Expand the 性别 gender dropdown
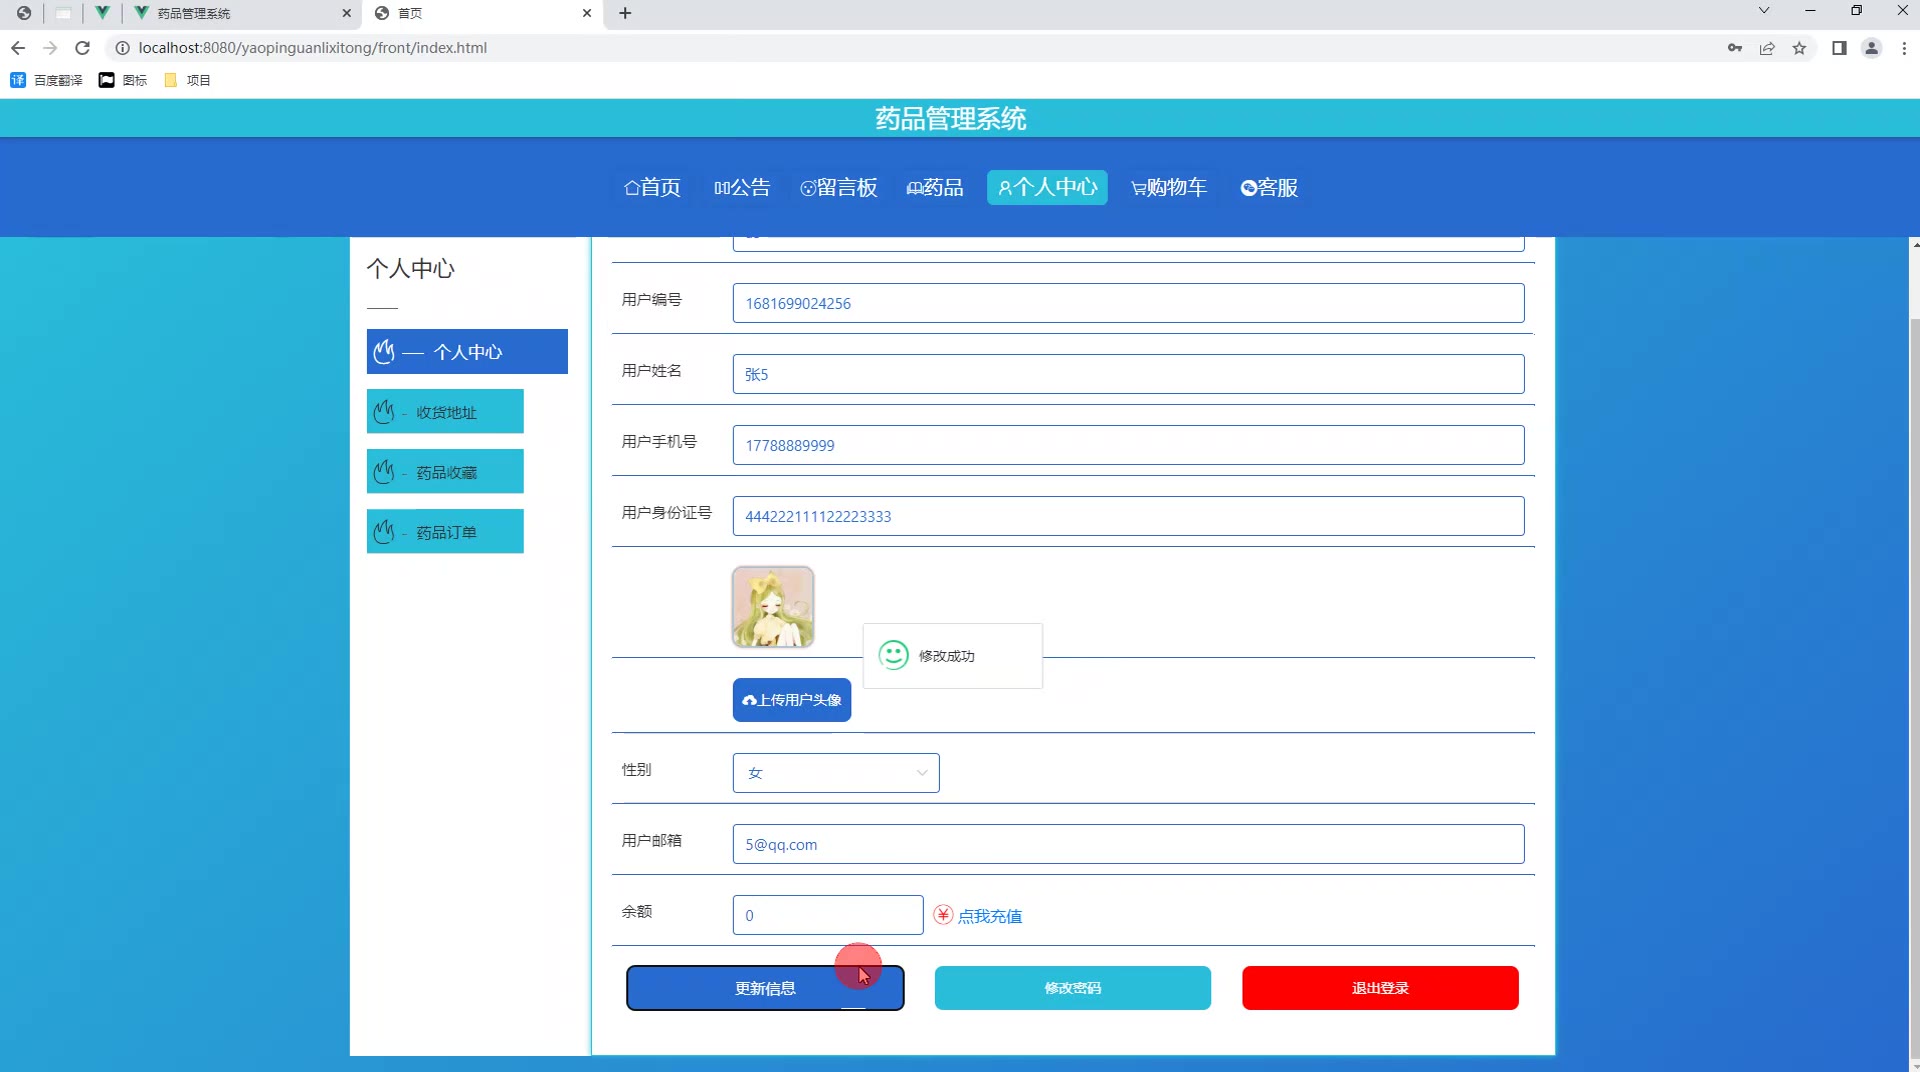This screenshot has width=1920, height=1072. point(835,773)
